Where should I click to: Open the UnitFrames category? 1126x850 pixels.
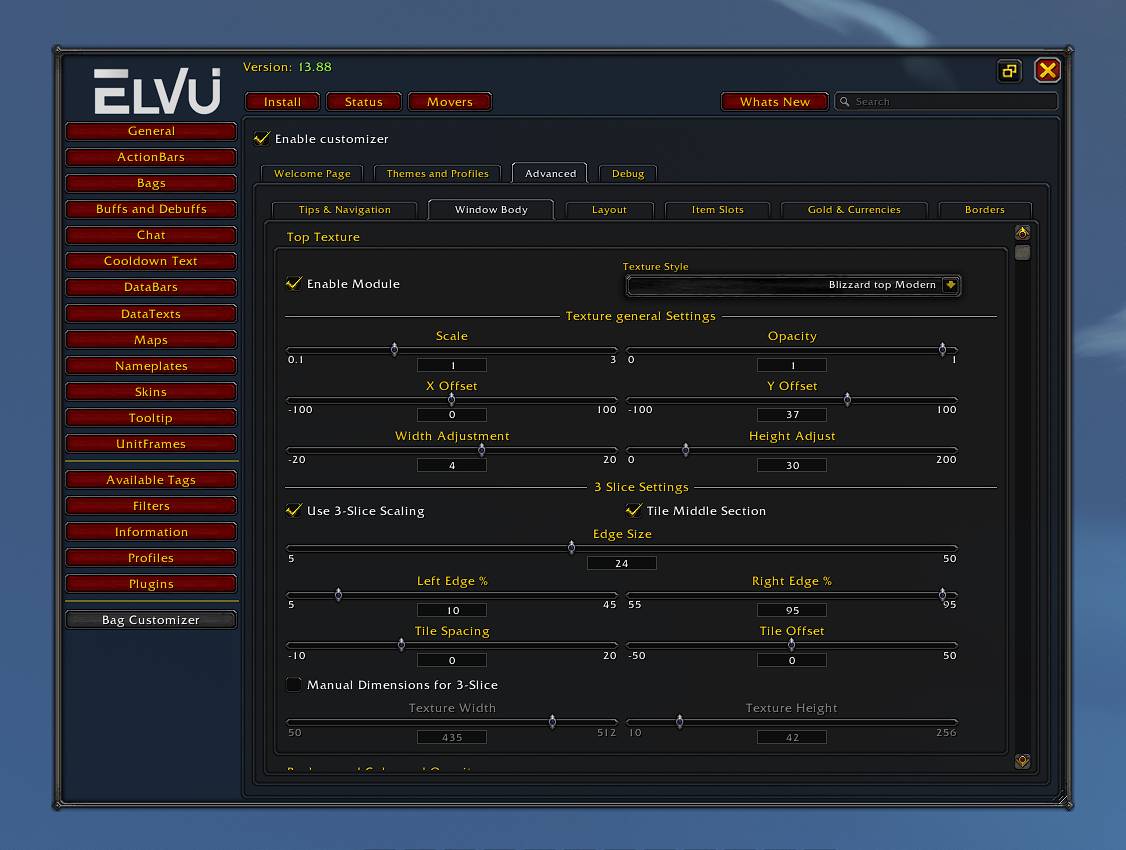tap(151, 444)
